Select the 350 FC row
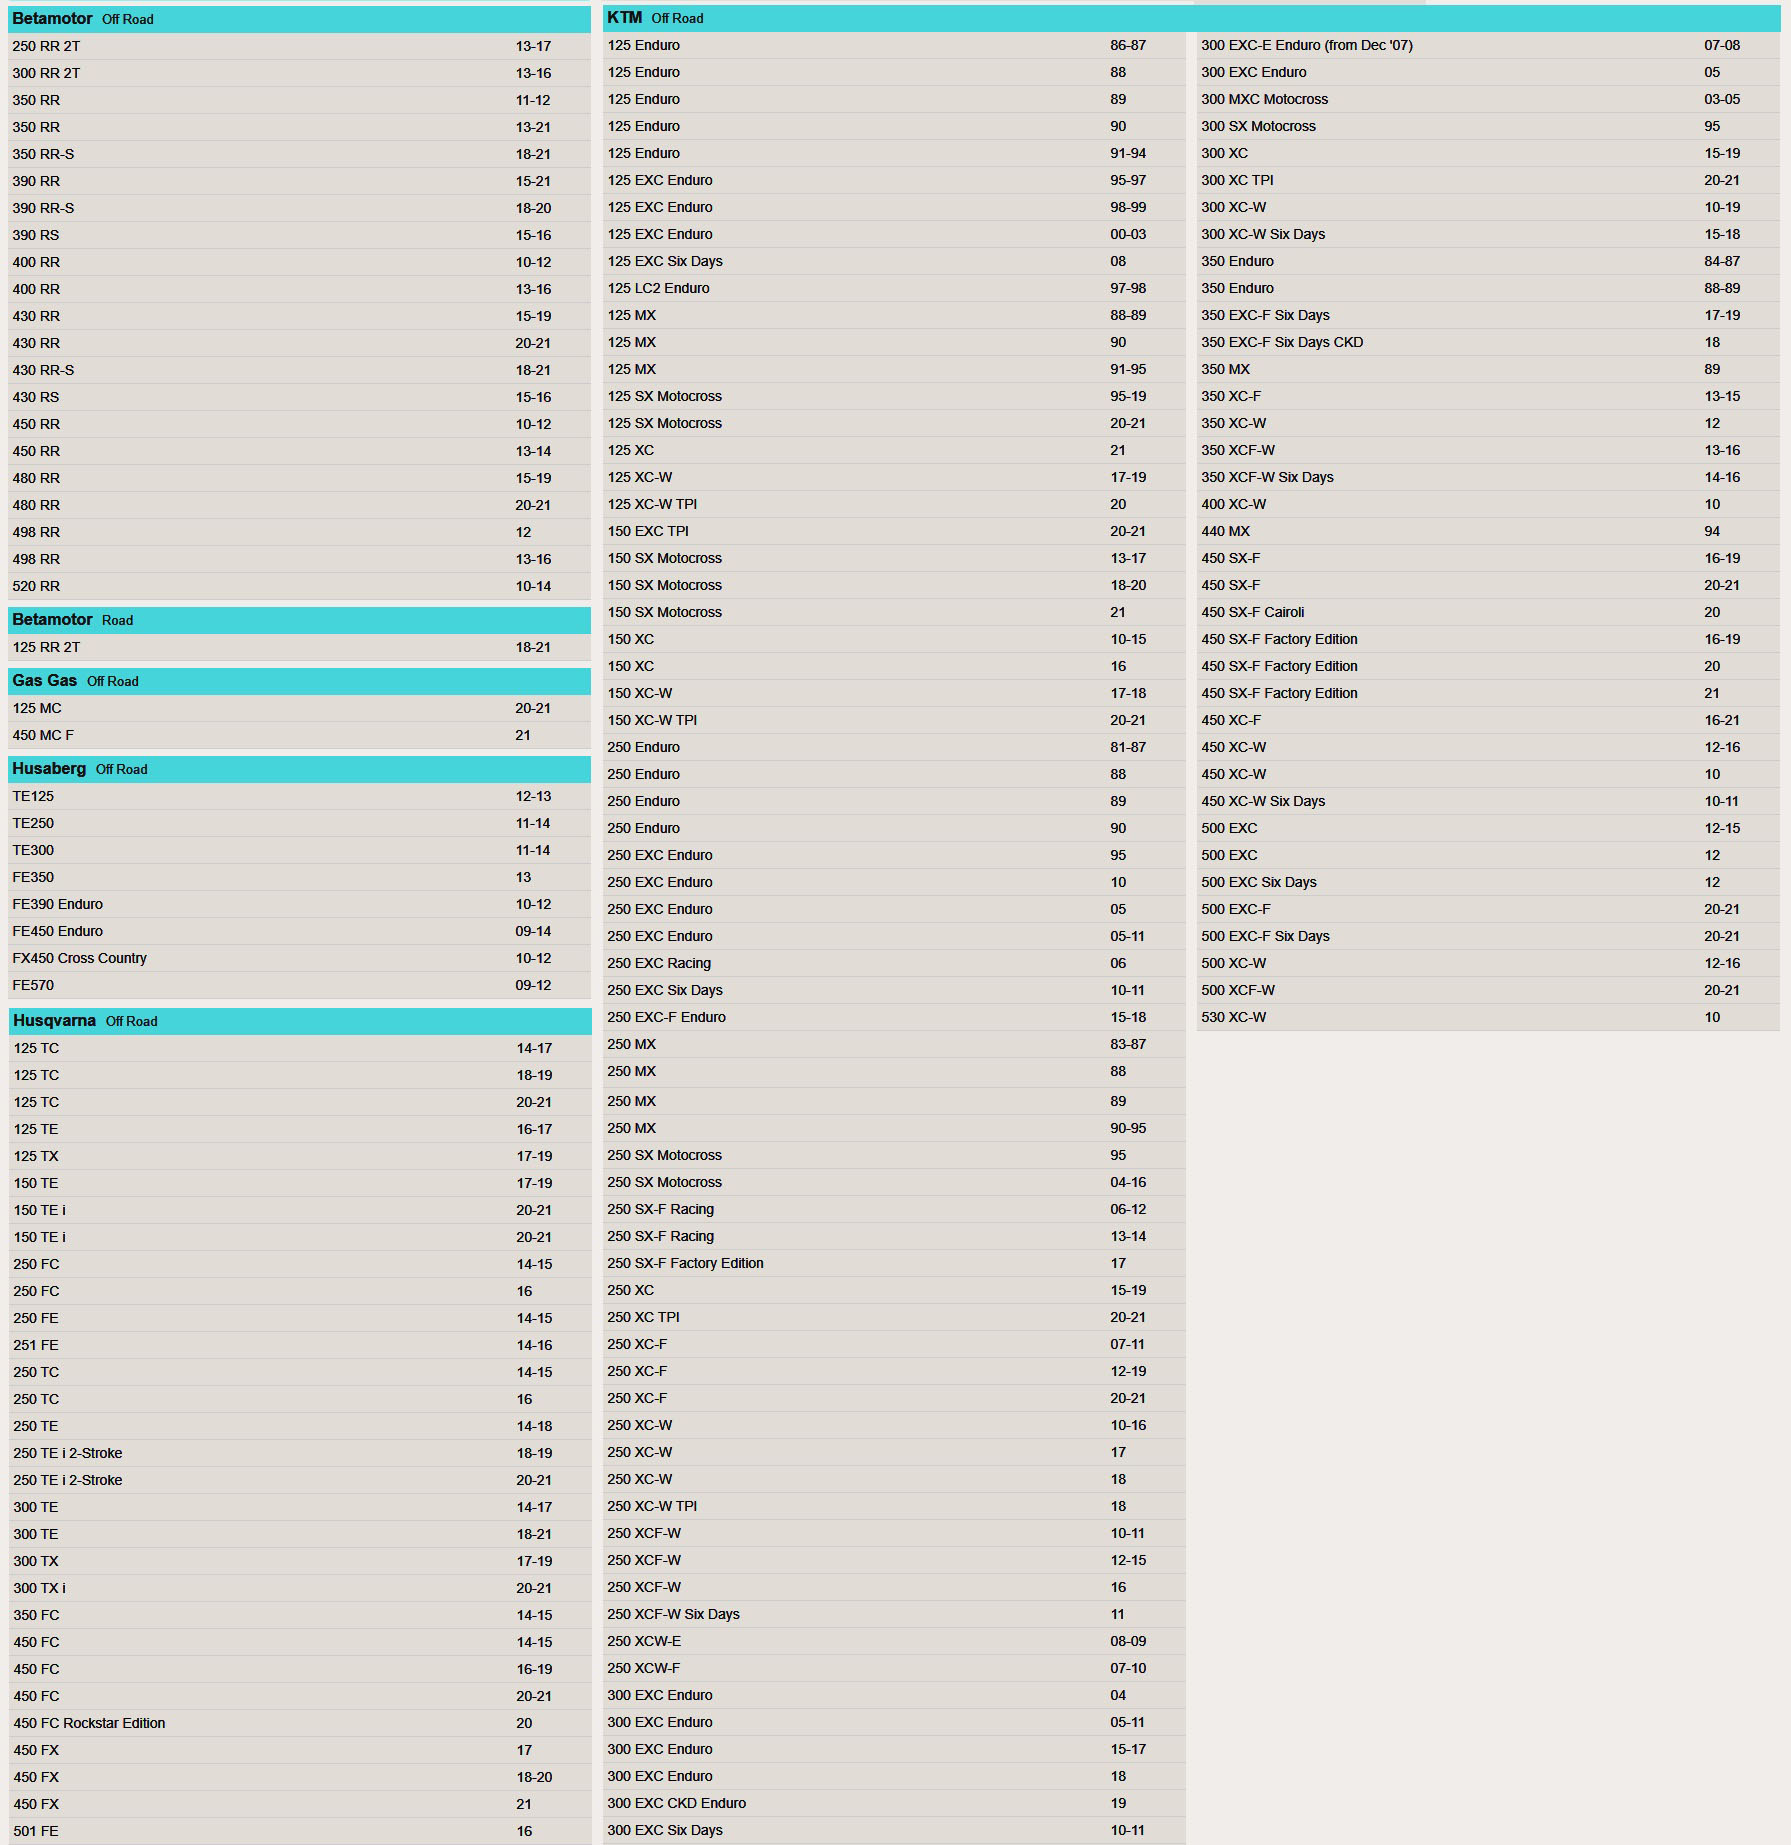 (299, 1615)
